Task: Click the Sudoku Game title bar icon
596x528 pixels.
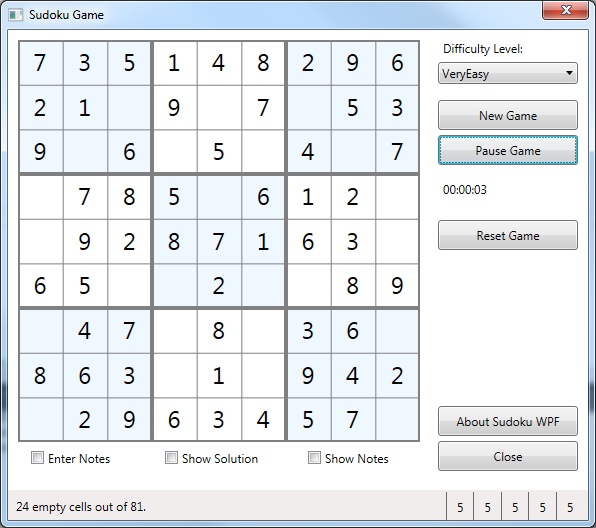Action: 16,15
